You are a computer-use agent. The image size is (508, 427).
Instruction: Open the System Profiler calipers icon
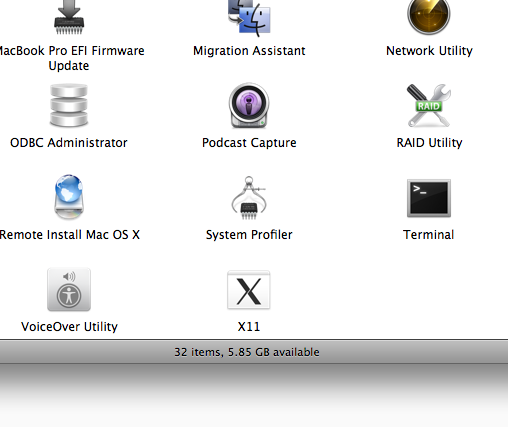(249, 198)
